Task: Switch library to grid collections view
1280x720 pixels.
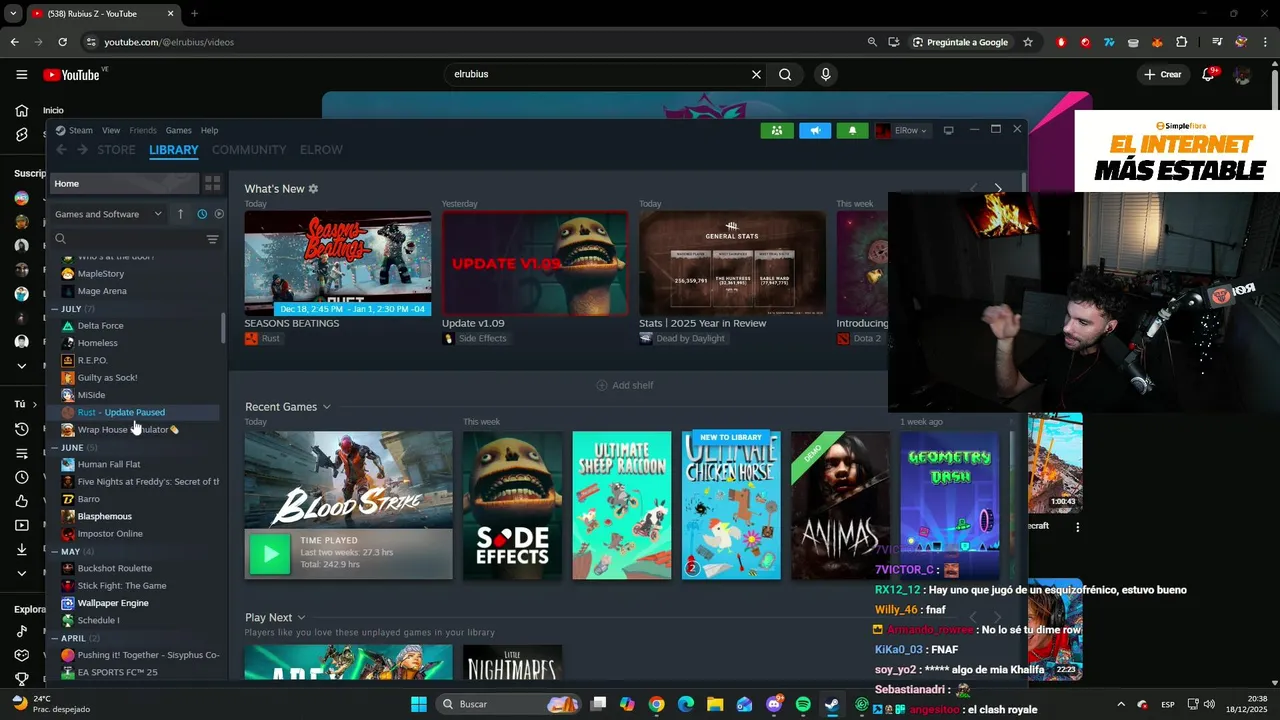Action: coord(212,183)
